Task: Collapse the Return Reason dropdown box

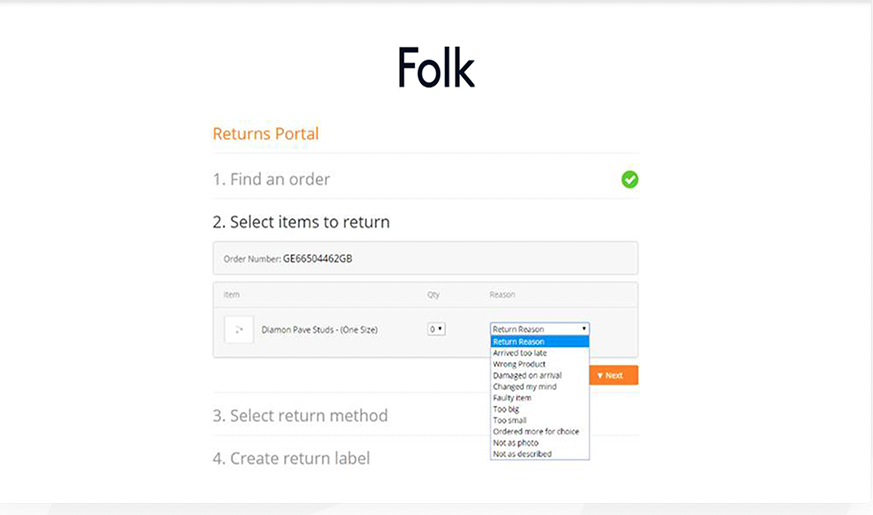Action: (540, 329)
